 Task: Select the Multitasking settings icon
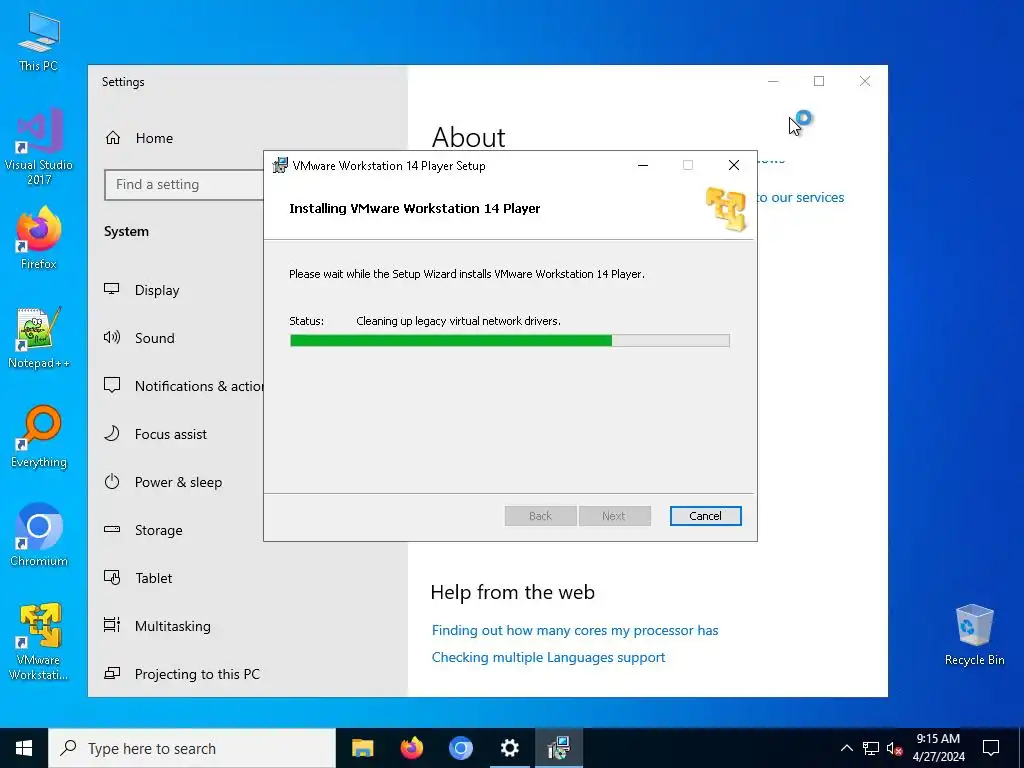[112, 625]
